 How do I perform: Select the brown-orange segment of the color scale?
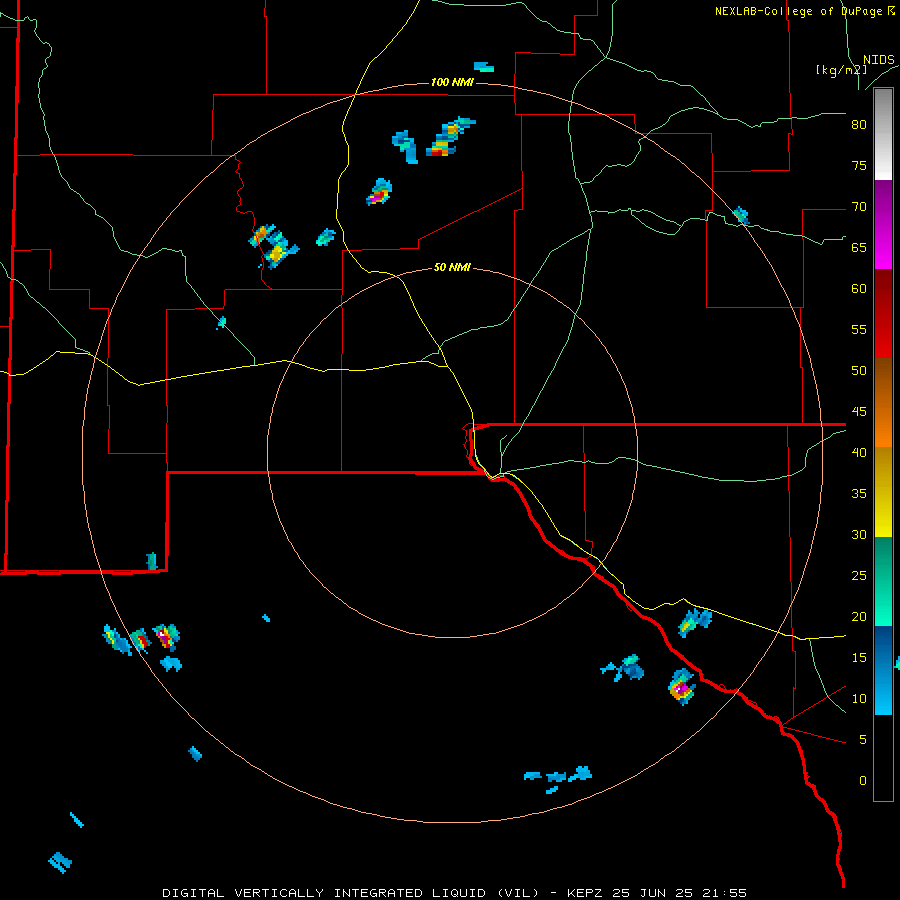pyautogui.click(x=883, y=402)
